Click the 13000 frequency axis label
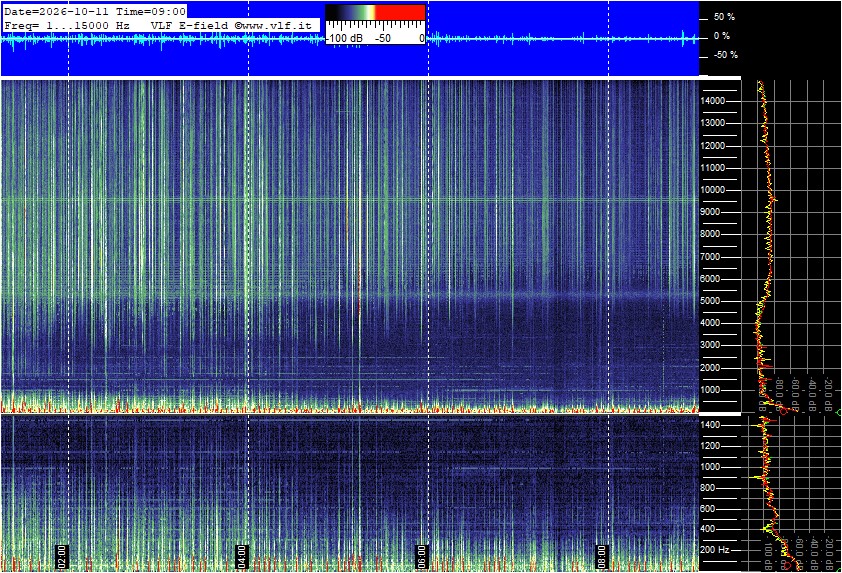The image size is (842, 573). pyautogui.click(x=713, y=123)
